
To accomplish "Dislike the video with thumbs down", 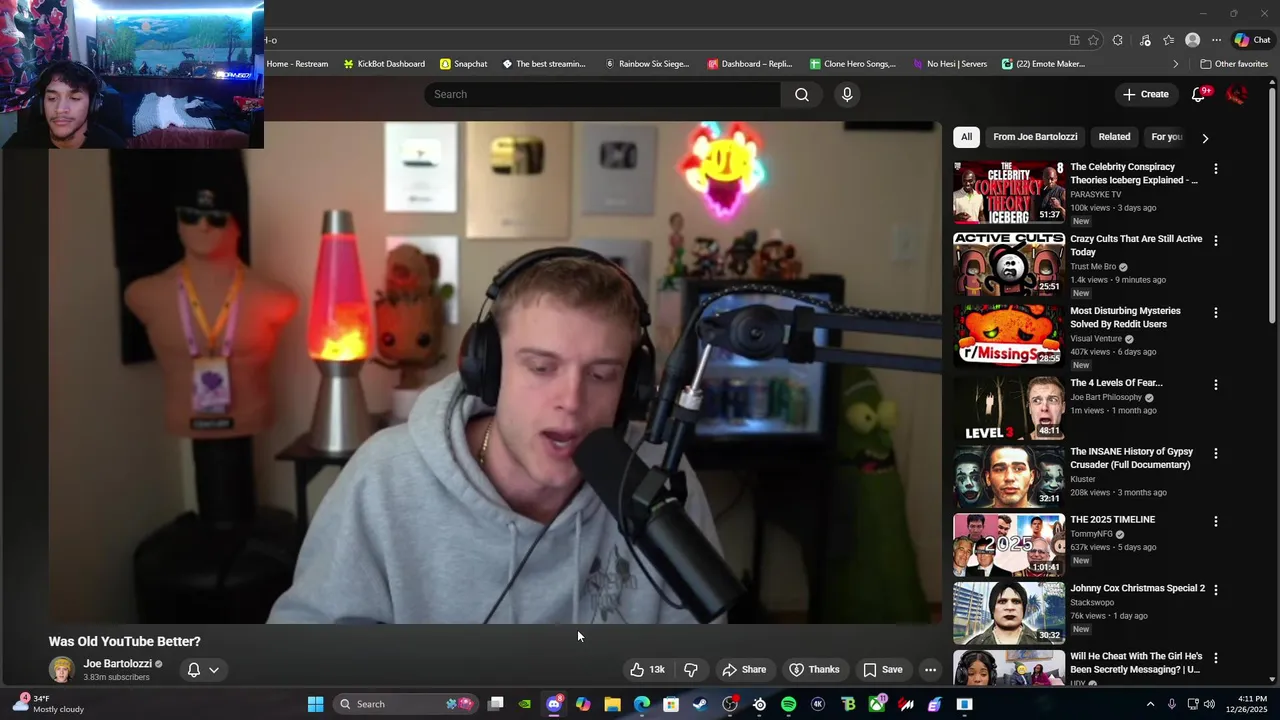I will click(690, 670).
